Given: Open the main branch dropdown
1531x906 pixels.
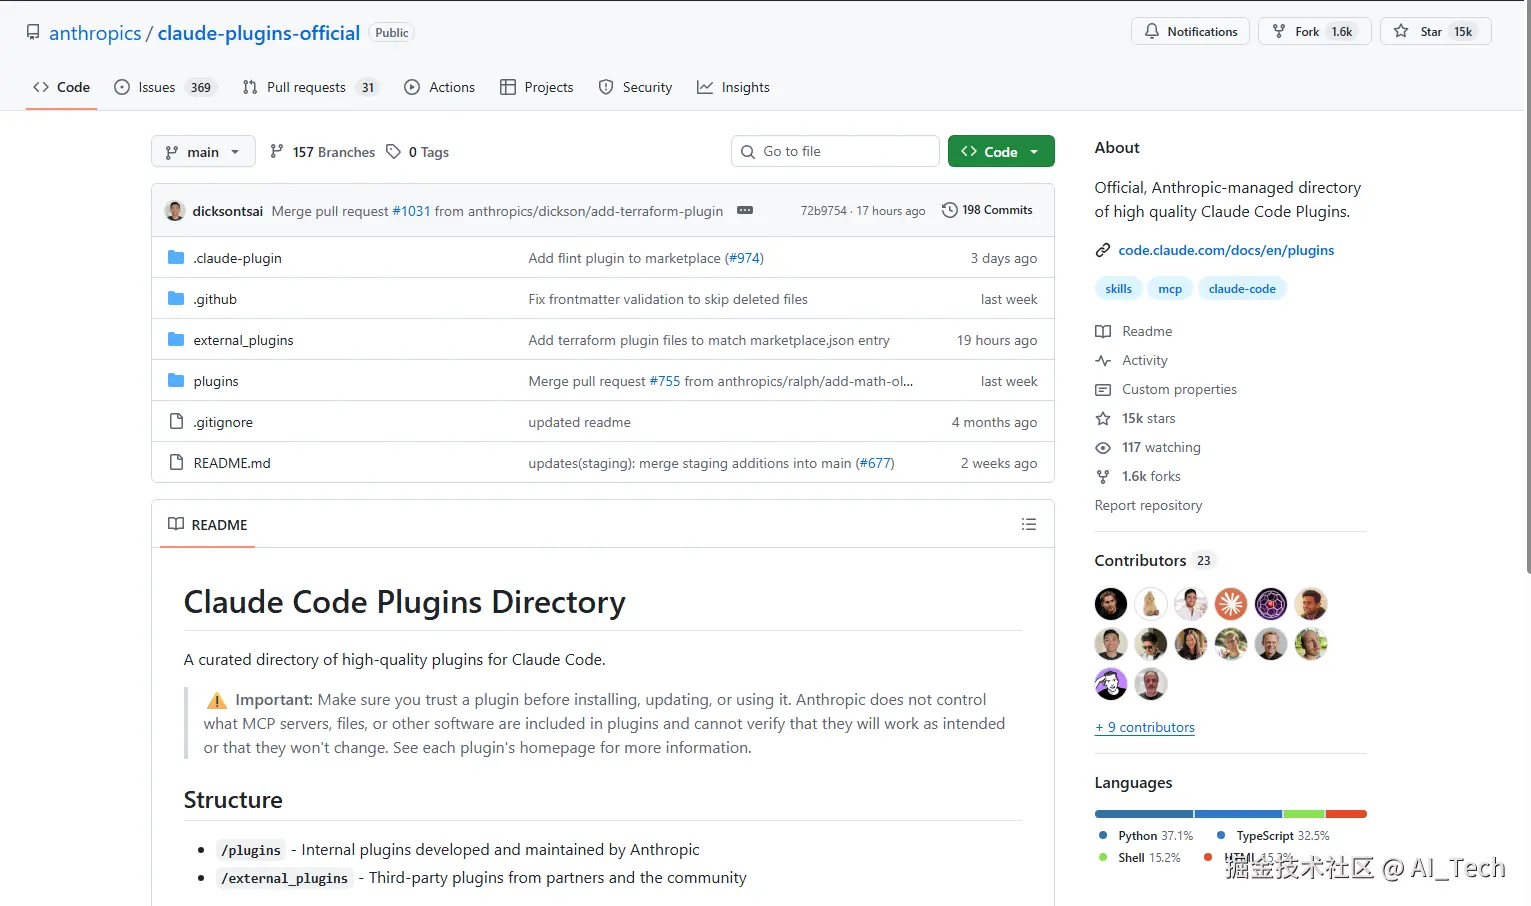Looking at the screenshot, I should [x=203, y=152].
